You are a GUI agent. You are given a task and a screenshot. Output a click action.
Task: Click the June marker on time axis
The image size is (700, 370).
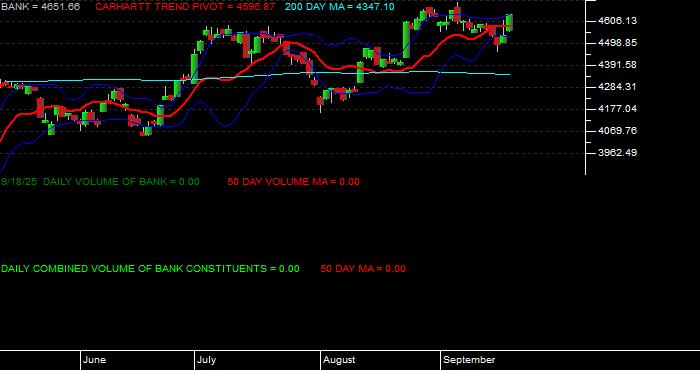click(94, 360)
